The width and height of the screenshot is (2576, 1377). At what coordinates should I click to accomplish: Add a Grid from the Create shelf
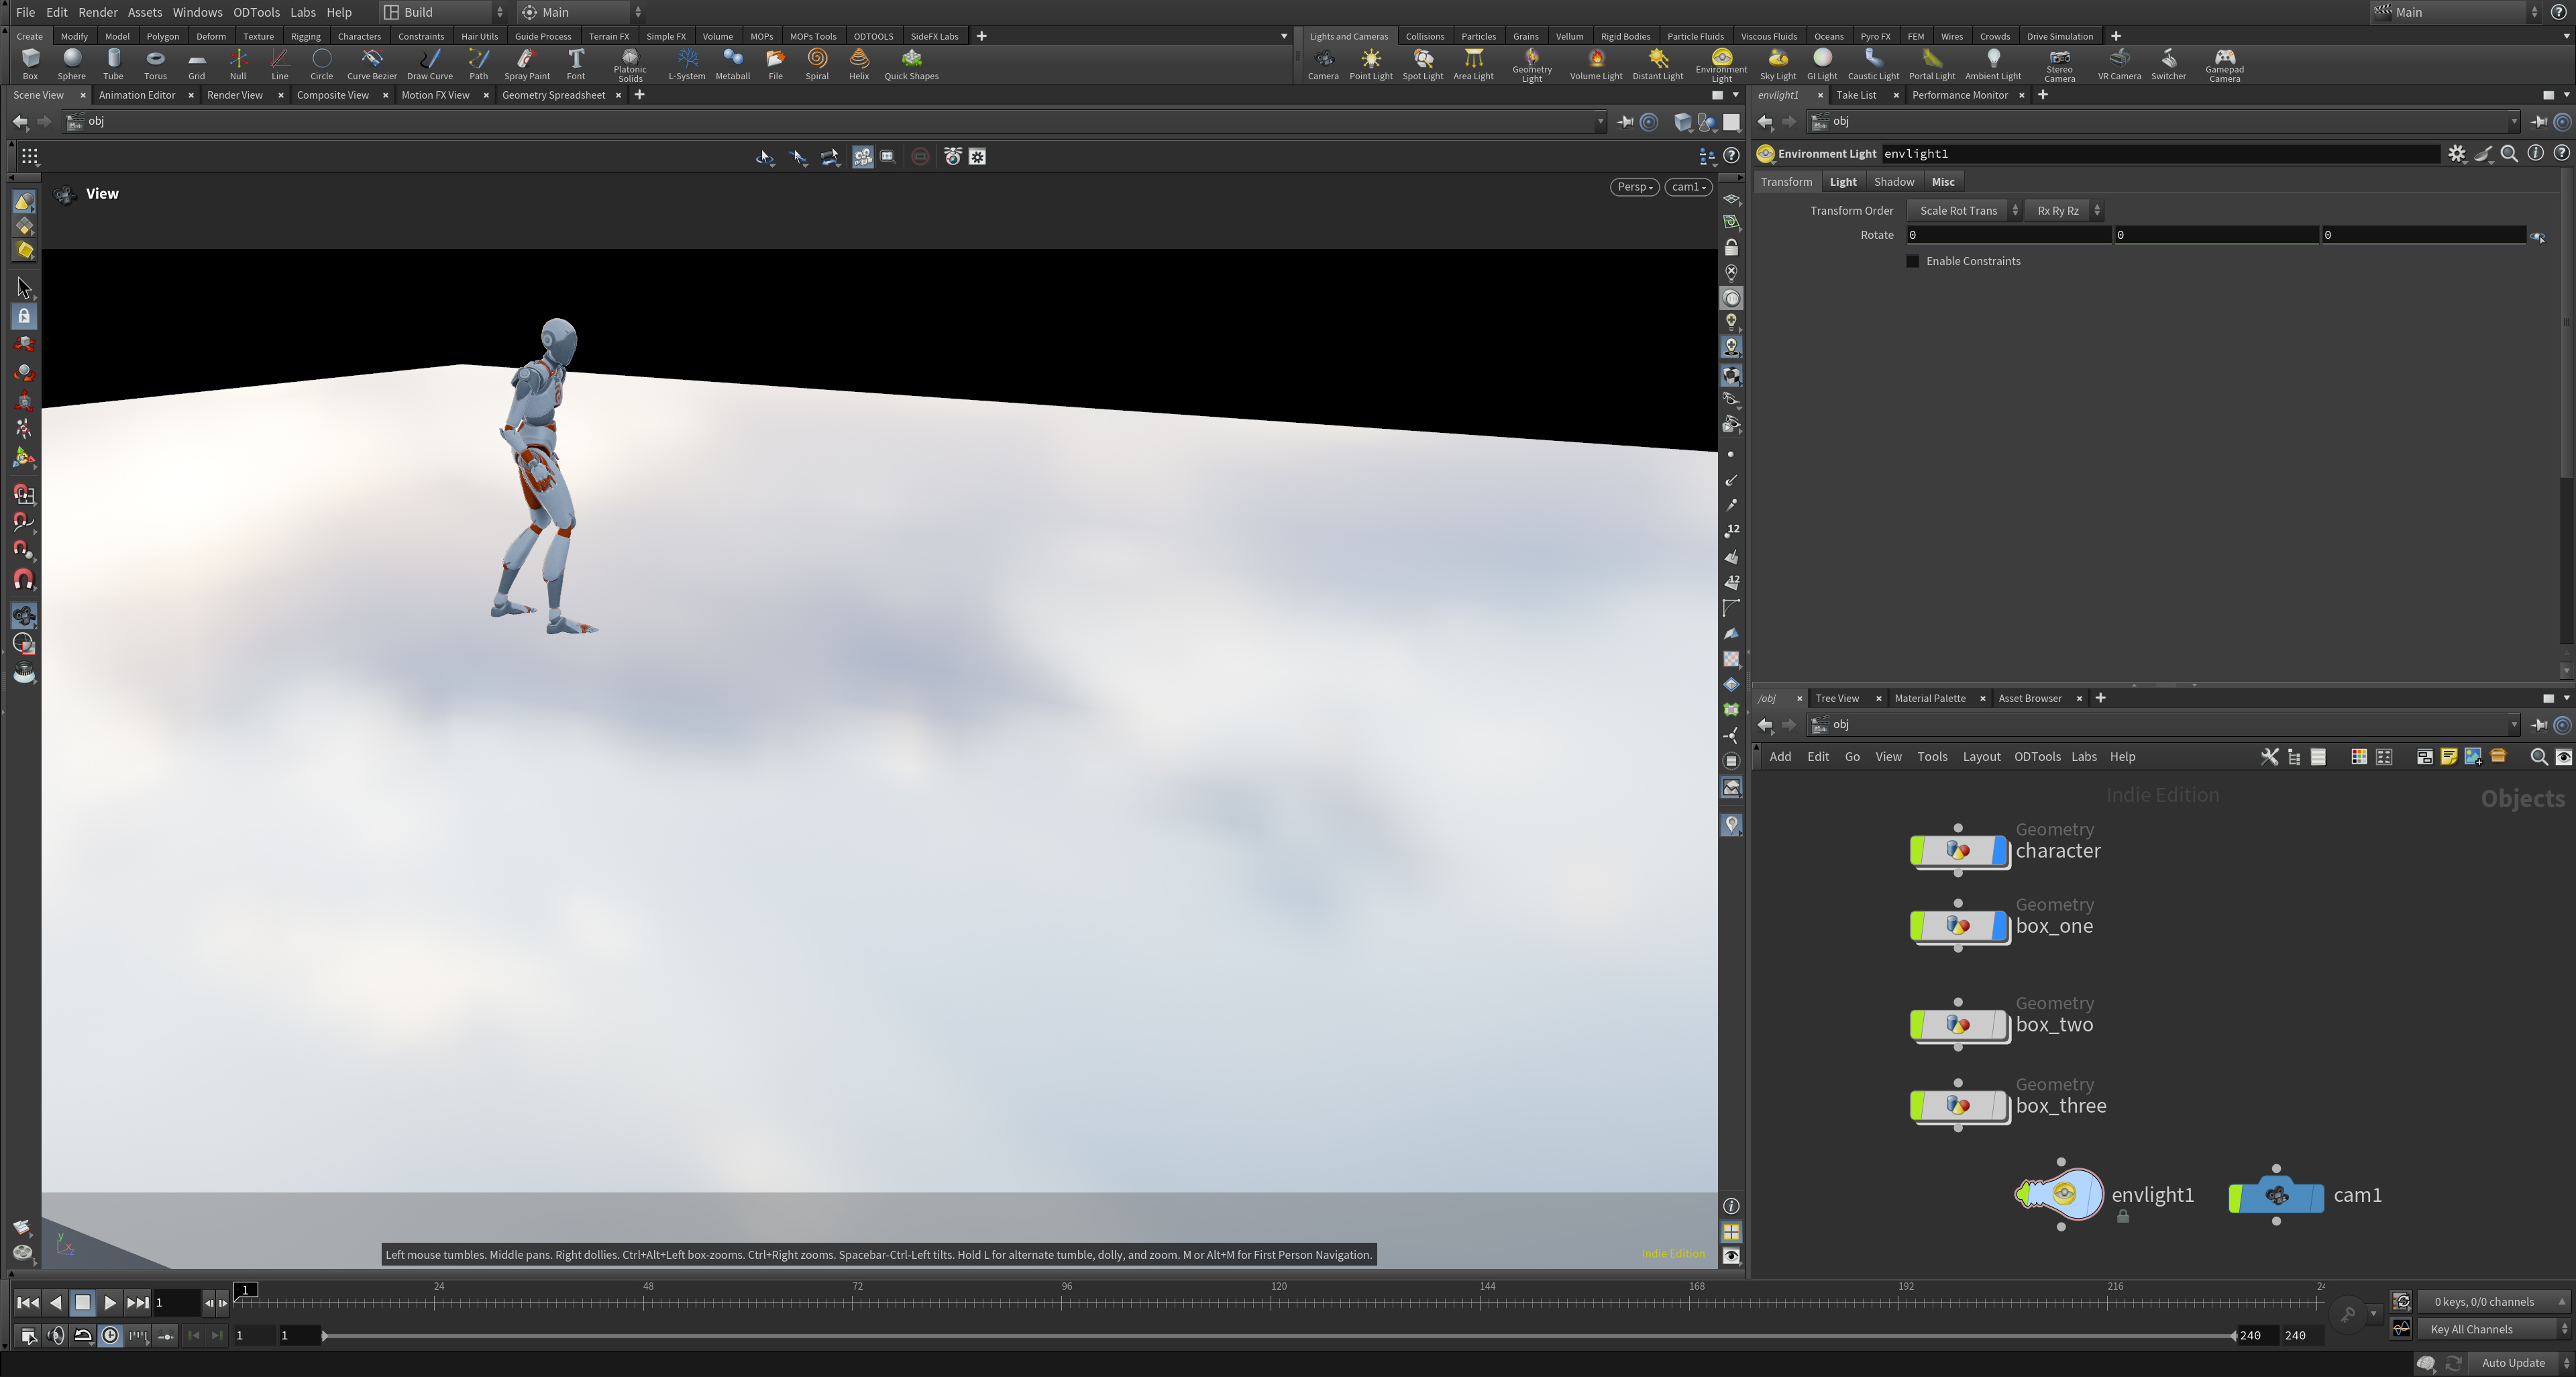pyautogui.click(x=197, y=64)
